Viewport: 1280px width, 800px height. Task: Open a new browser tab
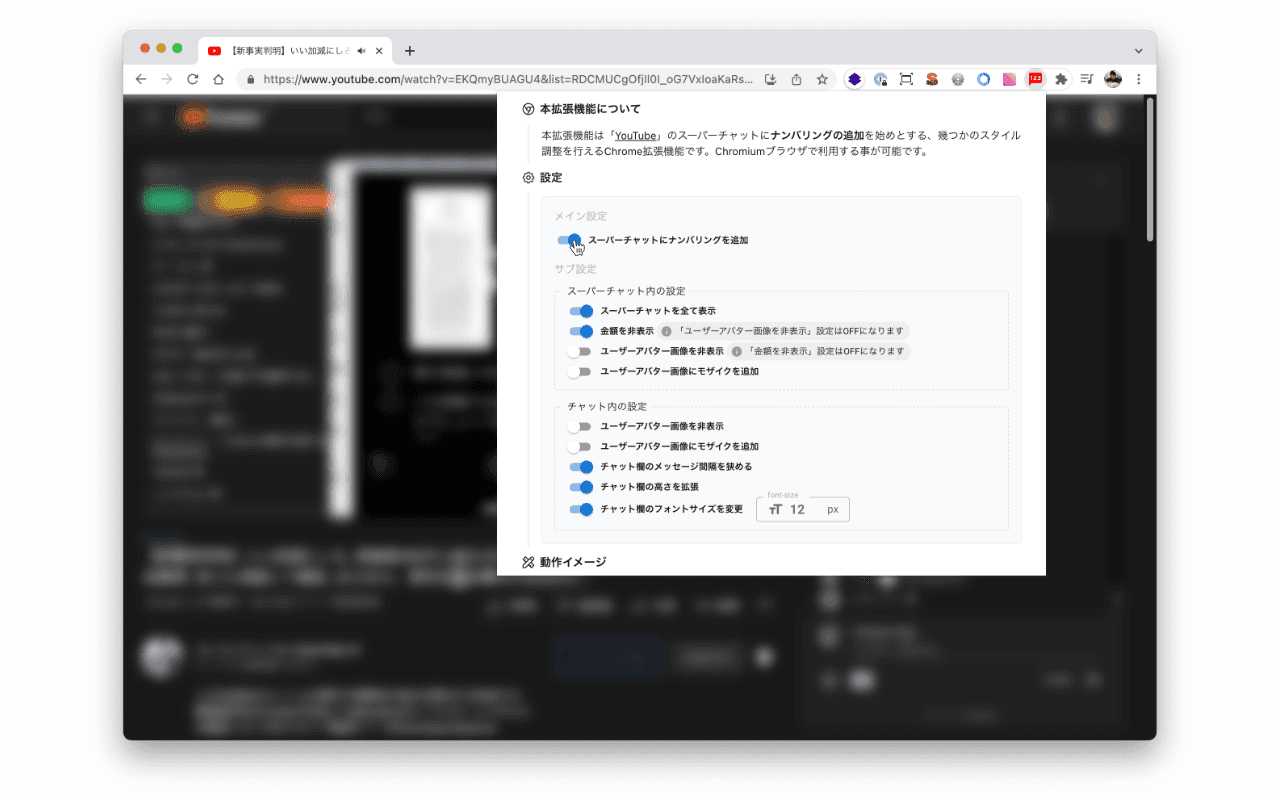click(410, 51)
